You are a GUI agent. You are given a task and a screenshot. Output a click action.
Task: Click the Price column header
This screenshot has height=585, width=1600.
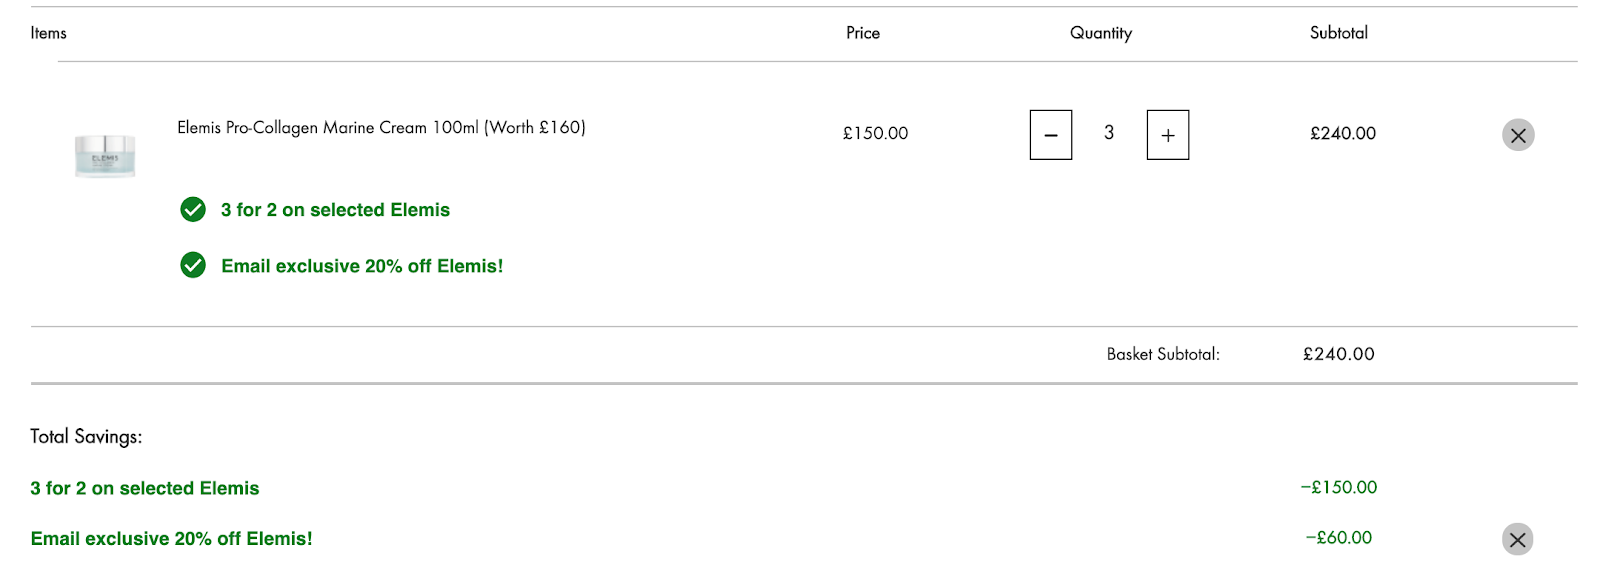tap(863, 33)
